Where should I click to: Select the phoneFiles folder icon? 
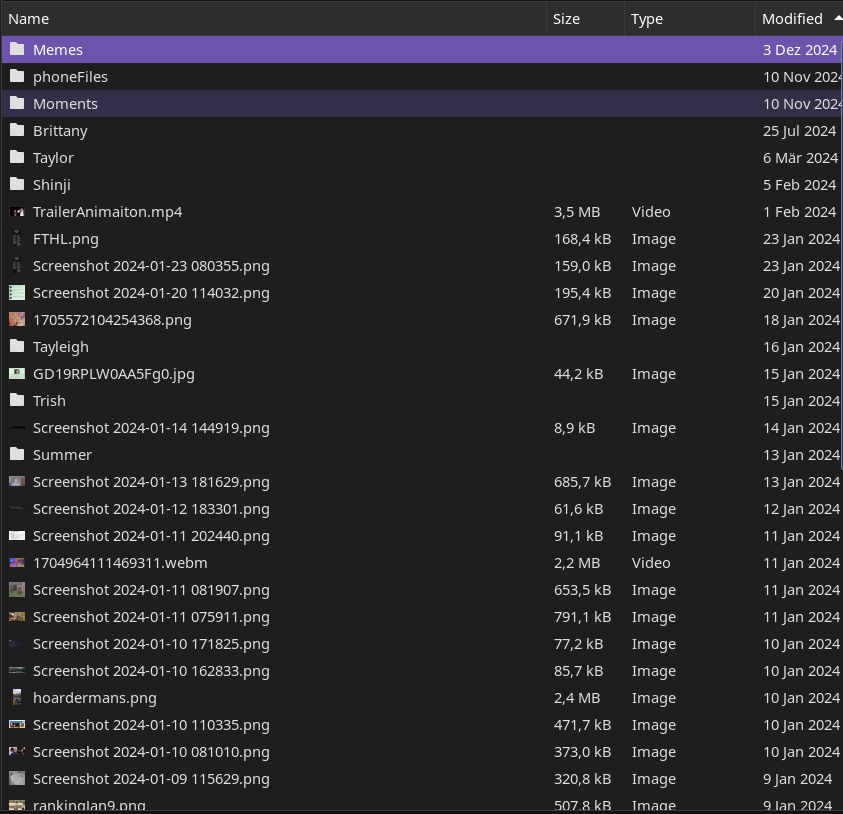pos(17,76)
